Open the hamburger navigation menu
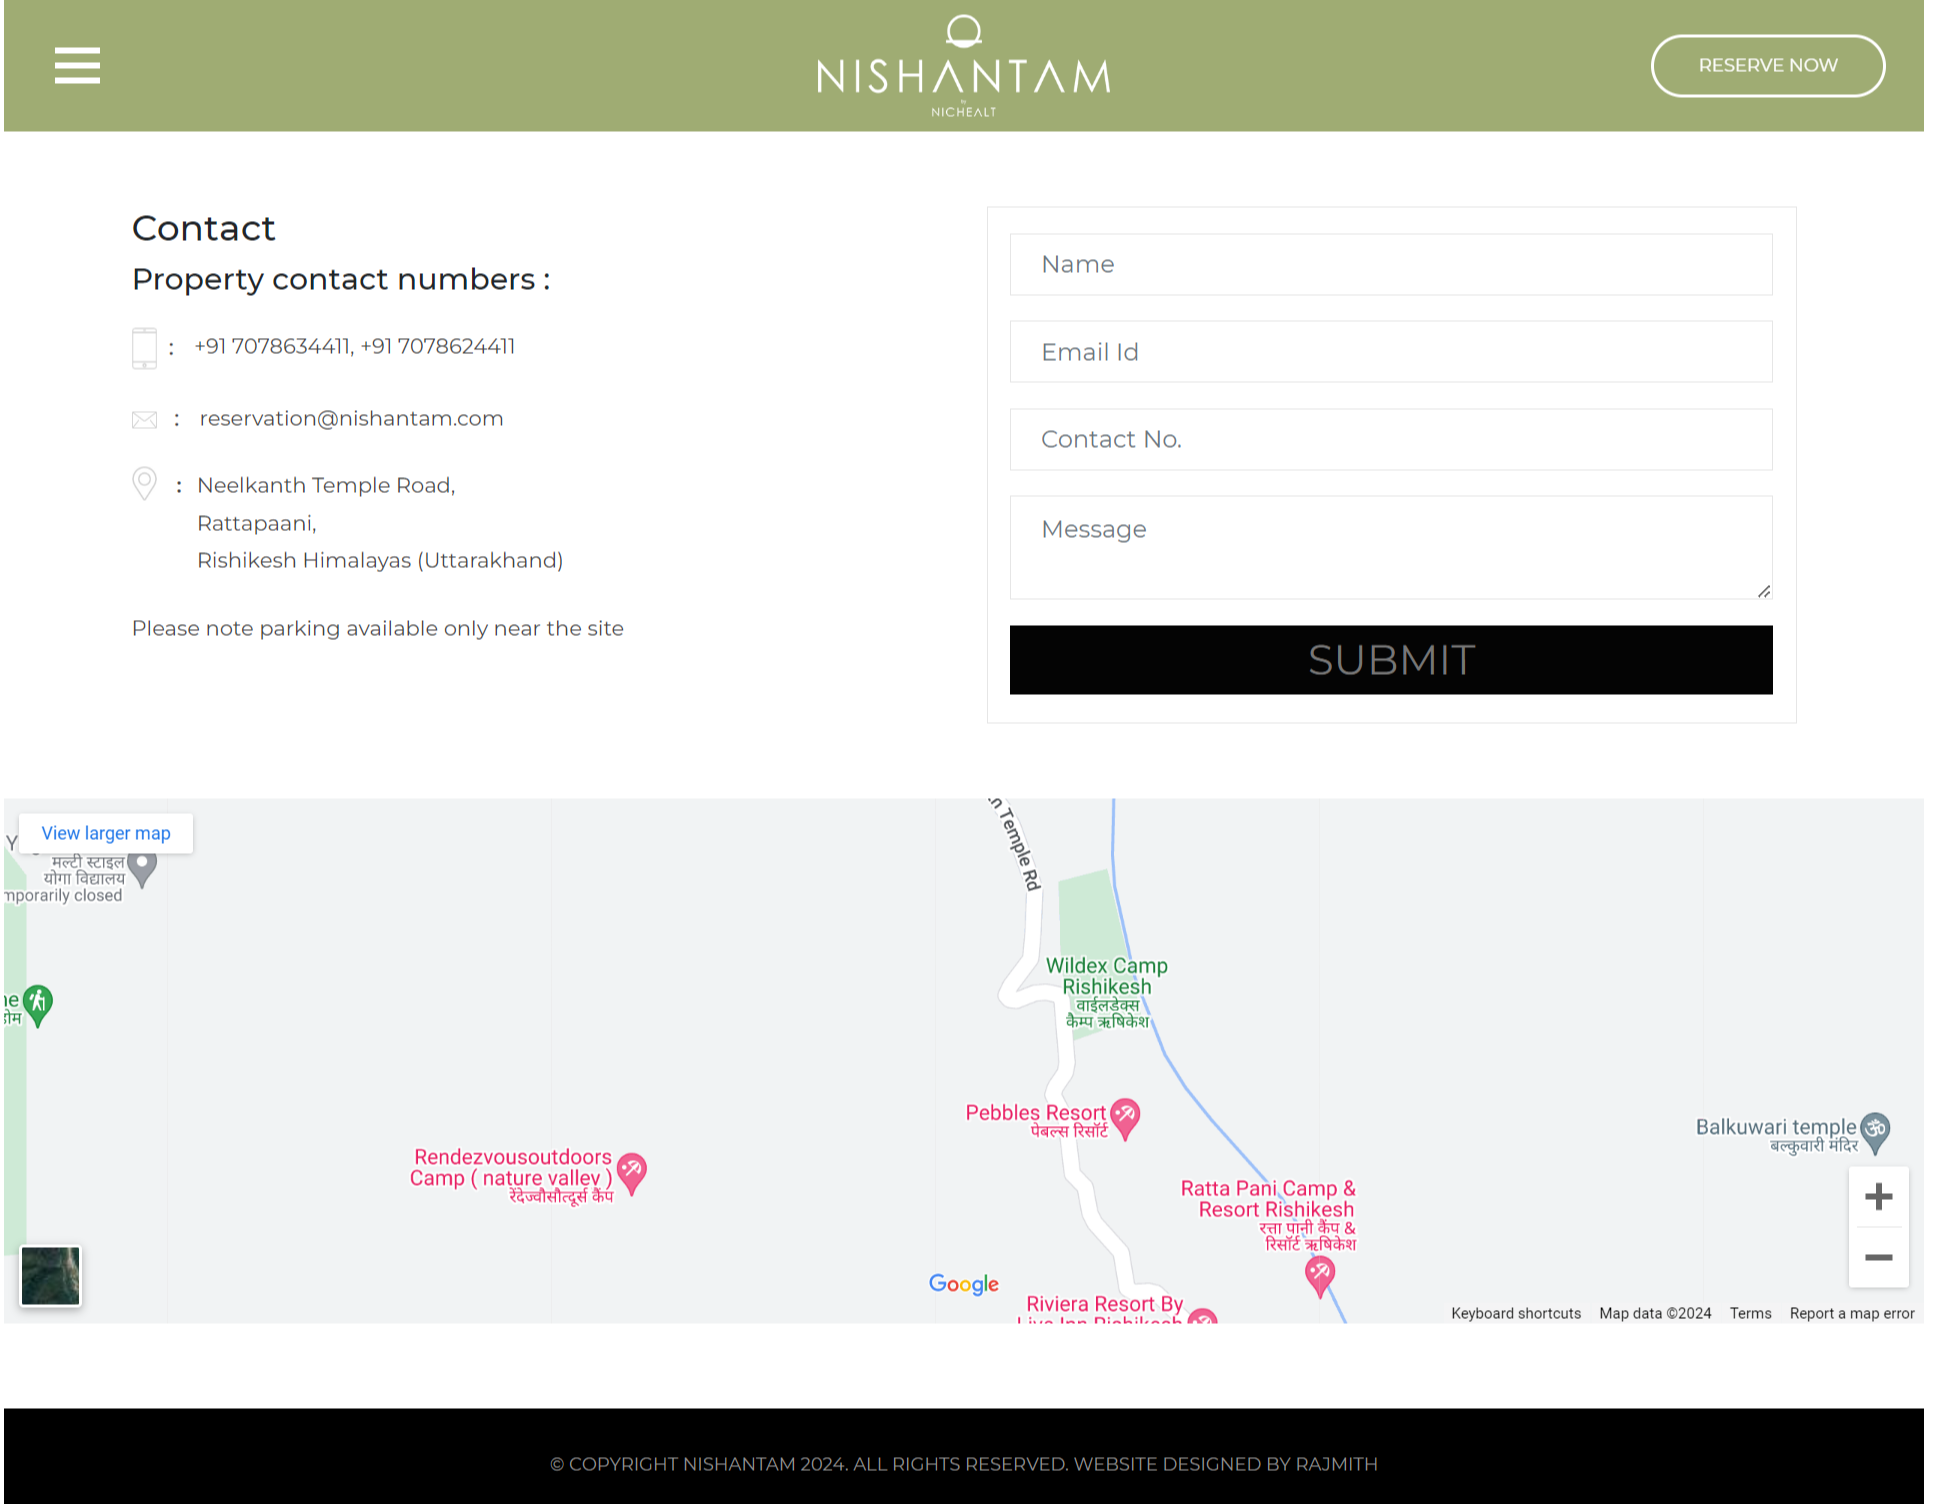 tap(76, 65)
